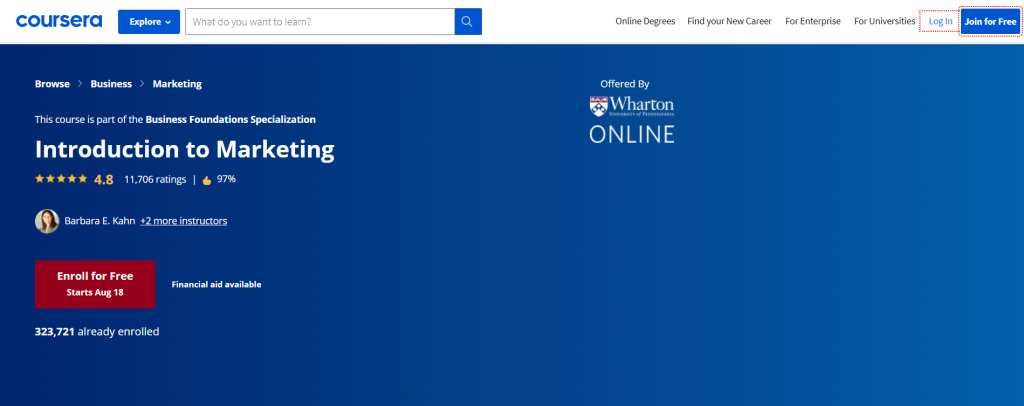This screenshot has height=406, width=1024.
Task: Click the 4.8 rating value
Action: coord(103,180)
